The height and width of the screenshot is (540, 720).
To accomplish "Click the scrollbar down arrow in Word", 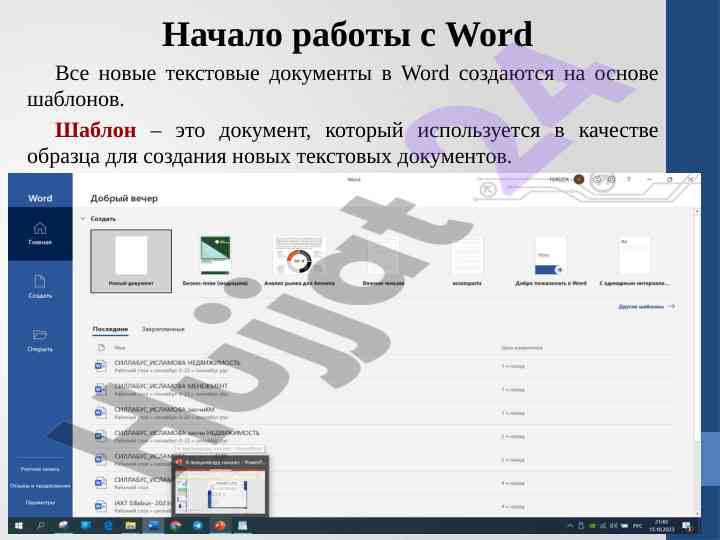I will pos(697,513).
